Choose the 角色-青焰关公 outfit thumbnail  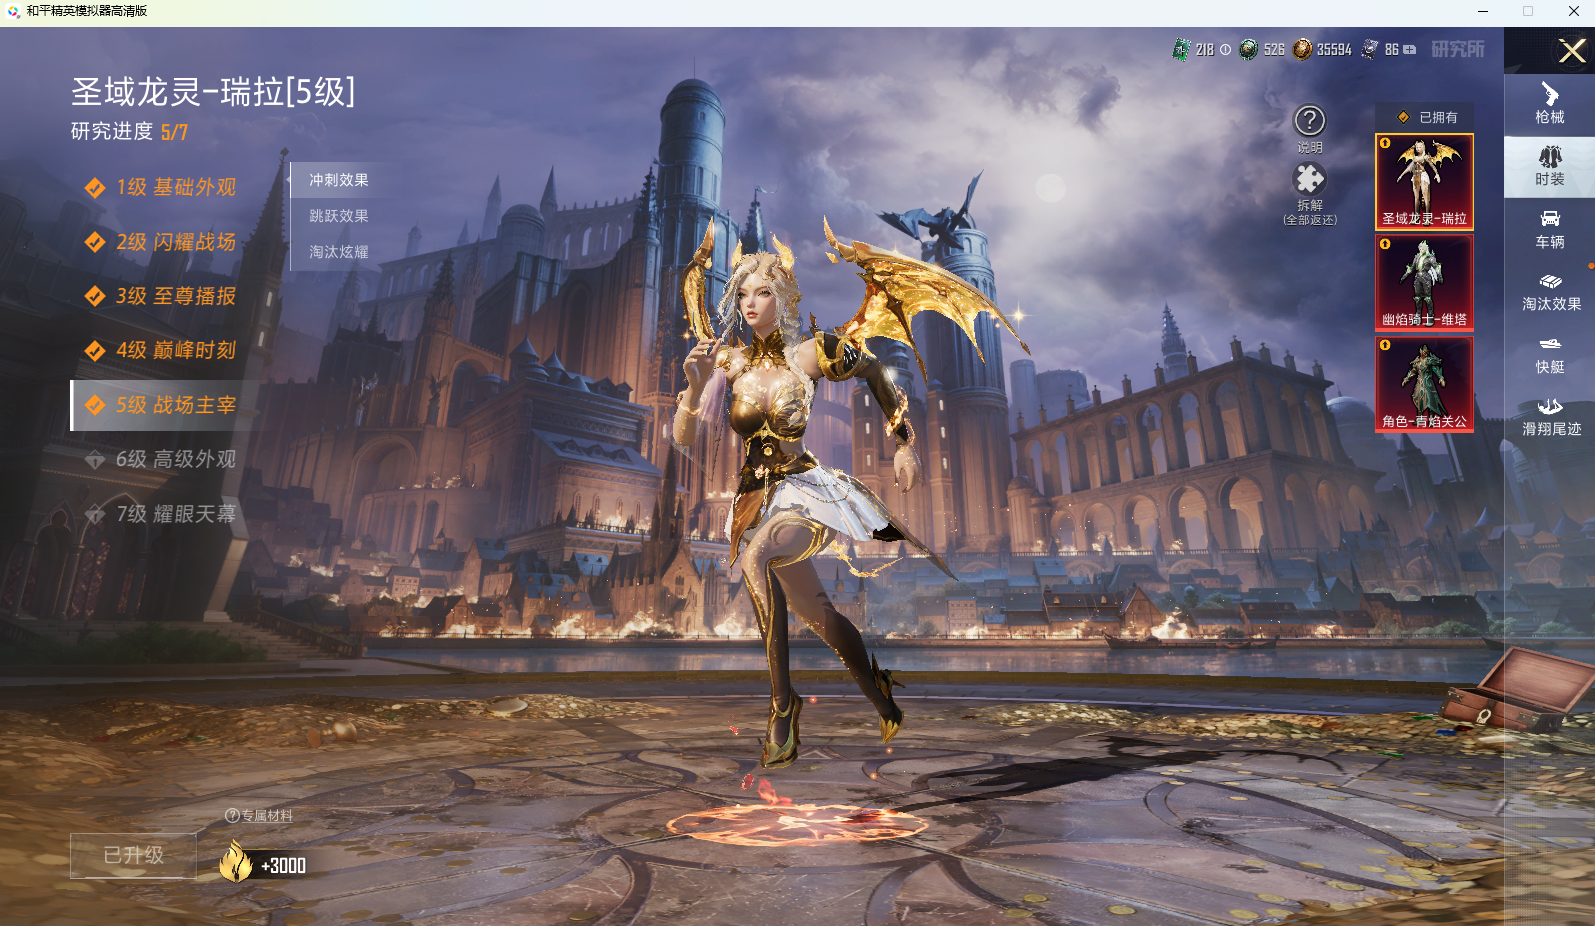pos(1424,384)
